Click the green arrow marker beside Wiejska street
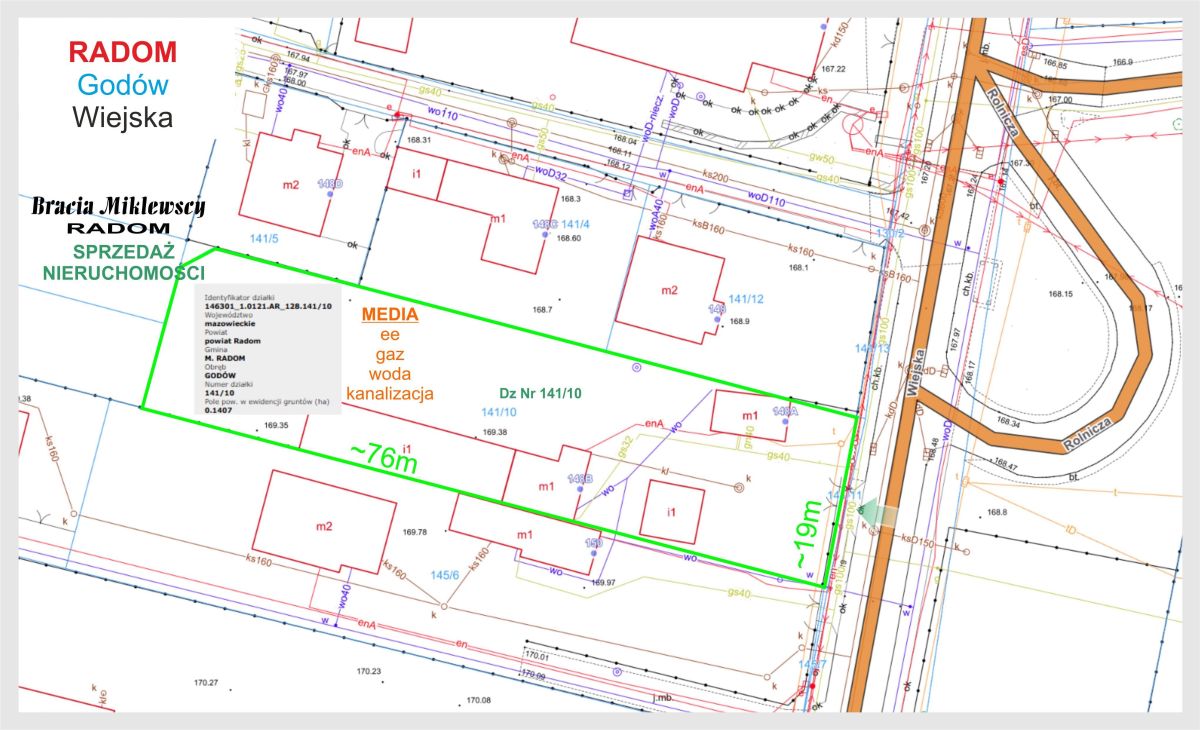Screen dimensions: 1200x730 coord(878,512)
